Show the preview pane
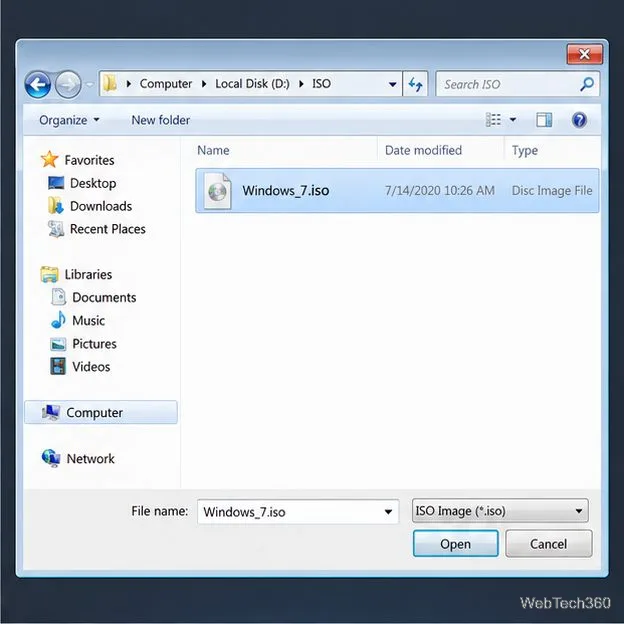Screen dimensions: 624x624 tap(544, 119)
